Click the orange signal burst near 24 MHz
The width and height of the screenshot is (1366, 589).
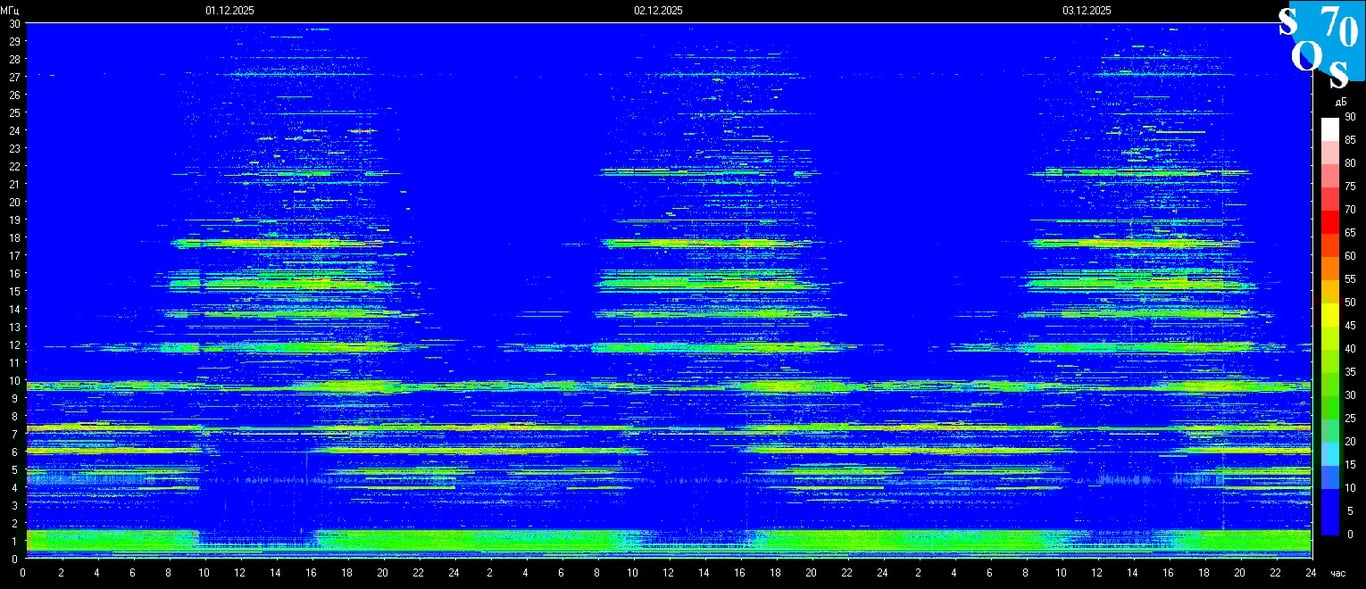point(362,131)
